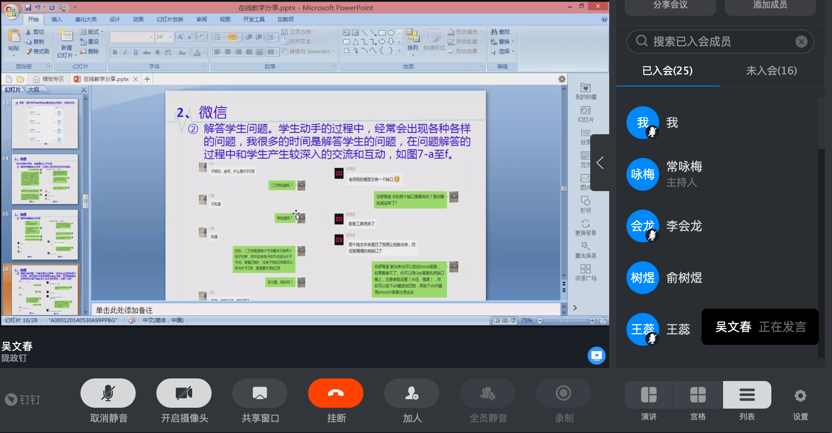The image size is (832, 433).
Task: Clear the member search field
Action: click(801, 41)
